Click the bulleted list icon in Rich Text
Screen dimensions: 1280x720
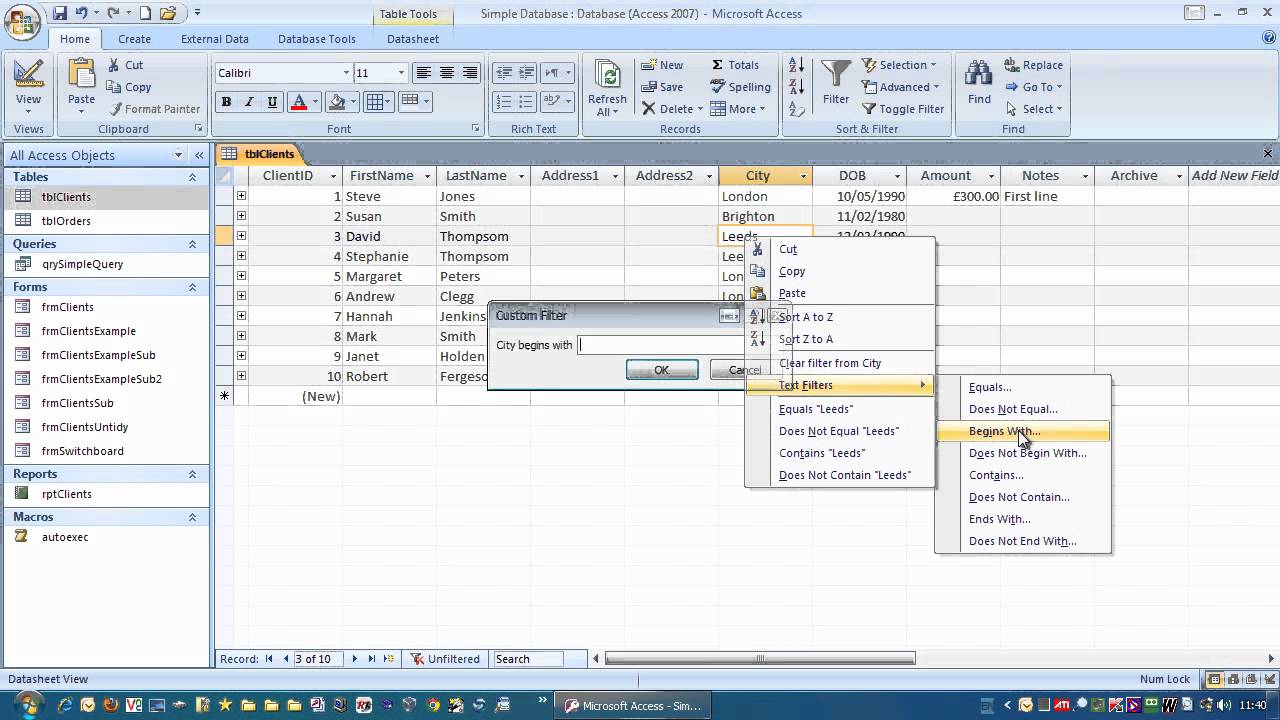[527, 102]
